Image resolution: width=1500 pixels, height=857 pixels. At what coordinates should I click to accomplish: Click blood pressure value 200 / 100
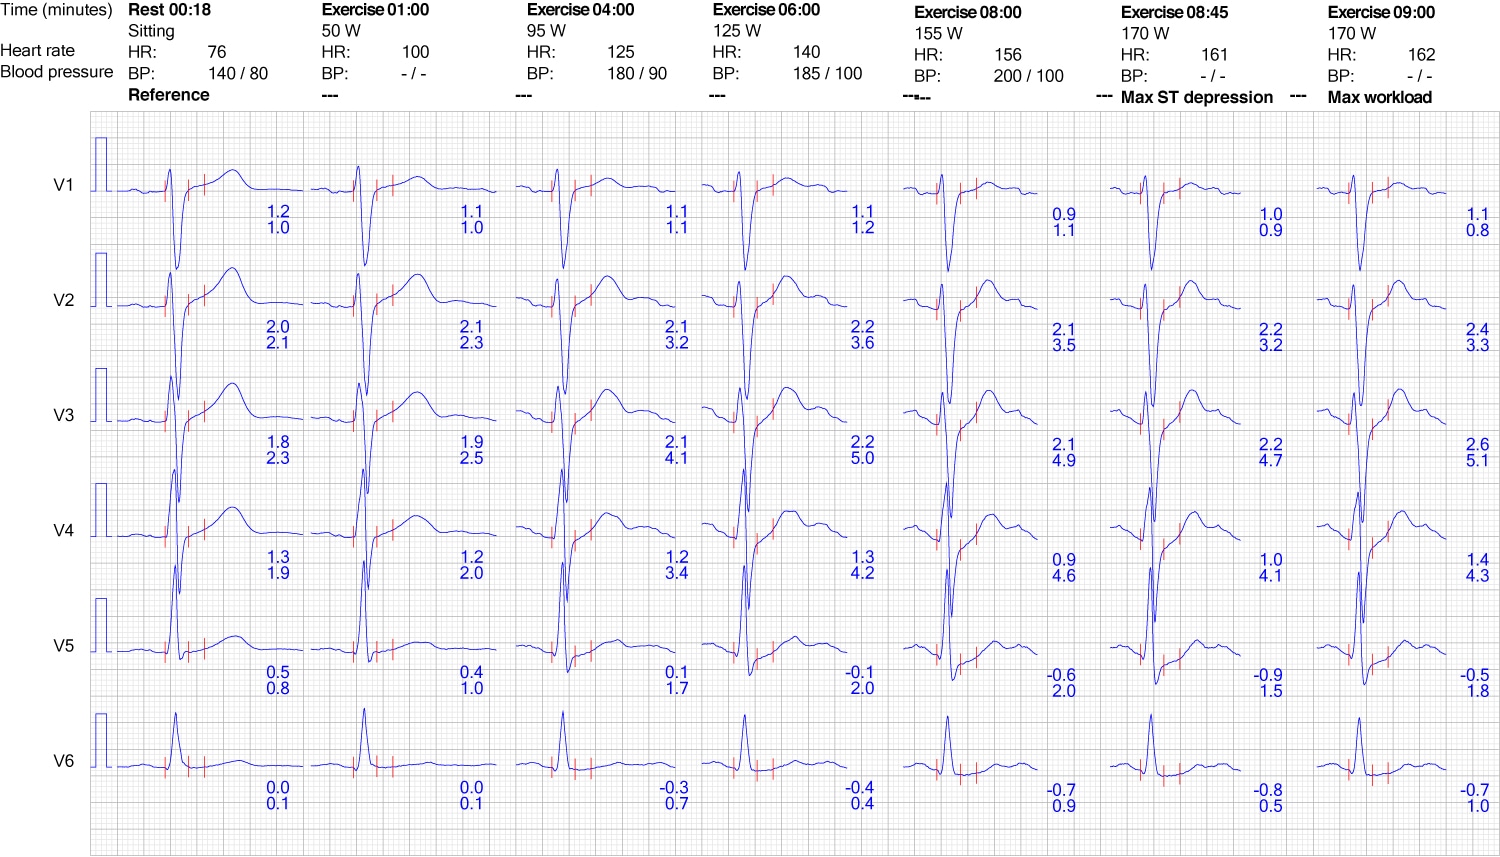pos(1029,76)
